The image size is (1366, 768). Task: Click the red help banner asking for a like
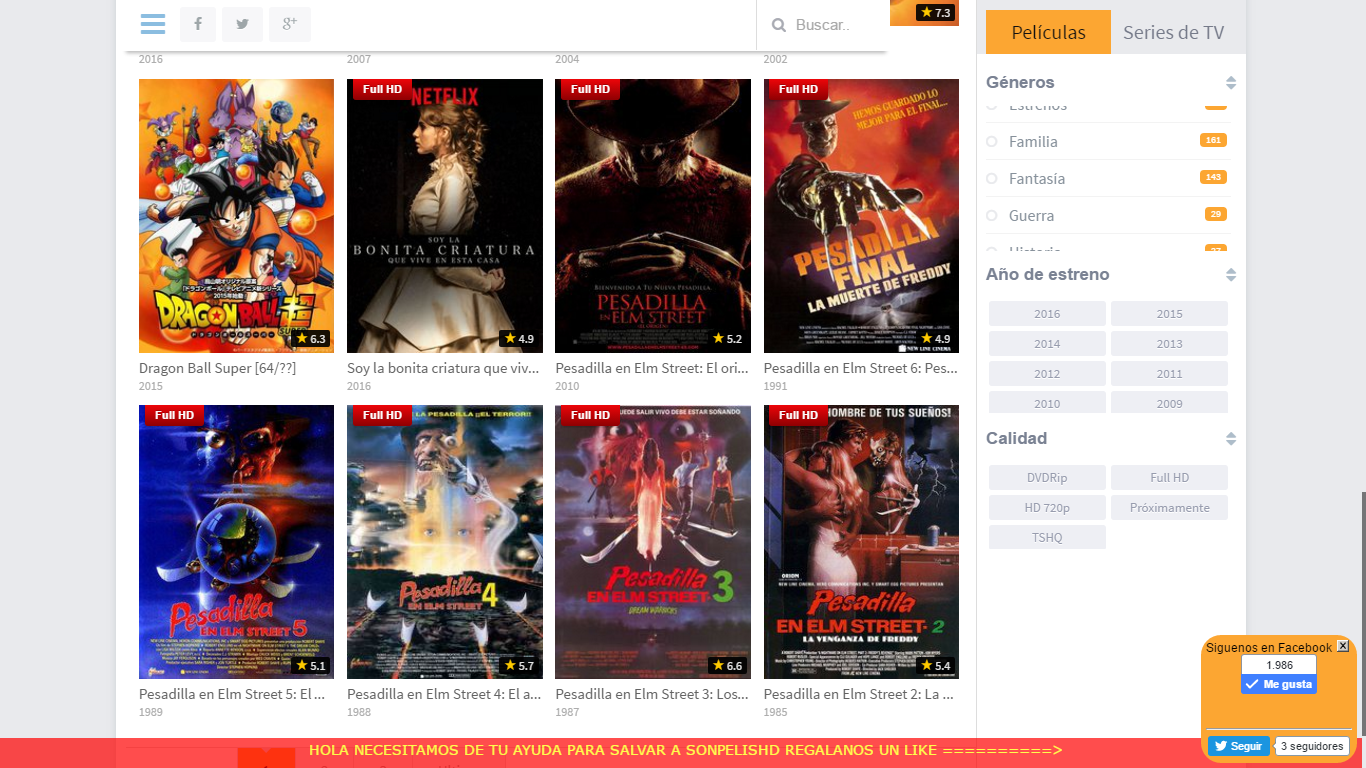(685, 750)
